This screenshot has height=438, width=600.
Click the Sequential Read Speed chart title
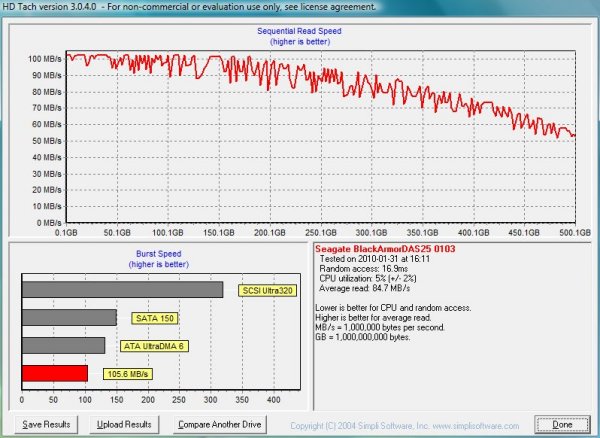tap(299, 31)
